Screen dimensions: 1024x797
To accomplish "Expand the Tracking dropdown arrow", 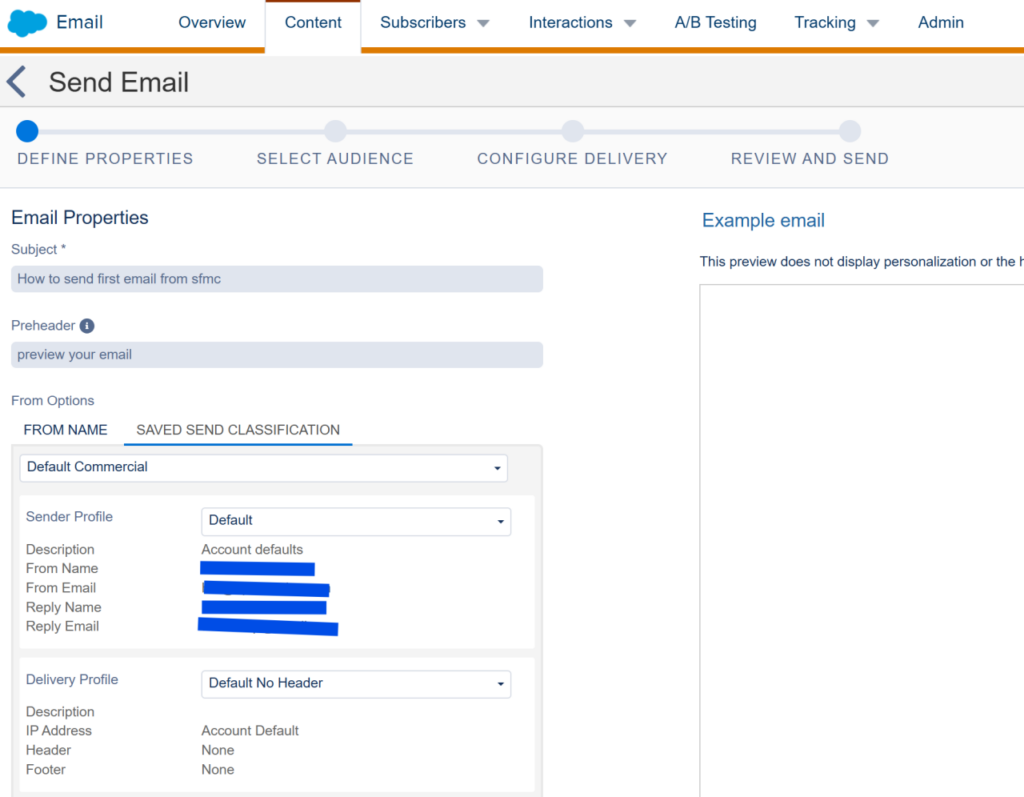I will tap(872, 24).
